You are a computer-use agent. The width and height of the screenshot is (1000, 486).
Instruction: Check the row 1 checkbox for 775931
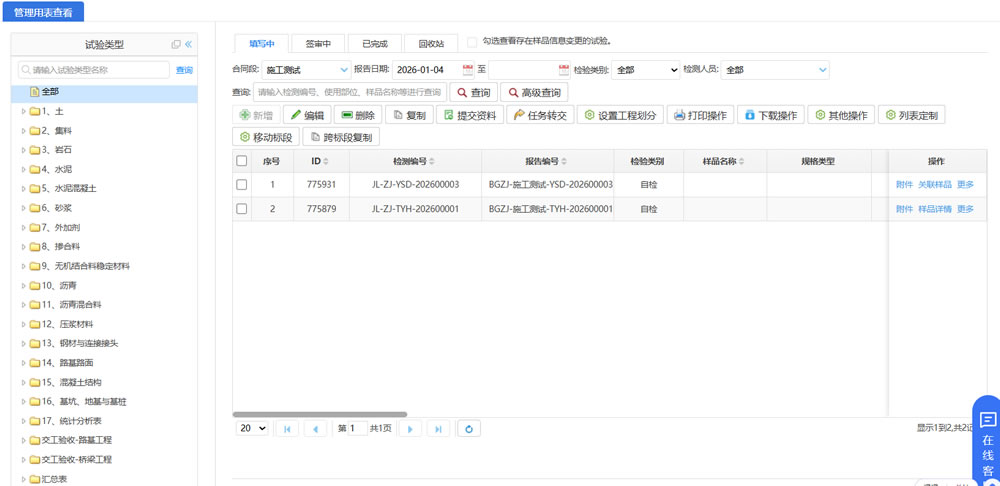241,185
